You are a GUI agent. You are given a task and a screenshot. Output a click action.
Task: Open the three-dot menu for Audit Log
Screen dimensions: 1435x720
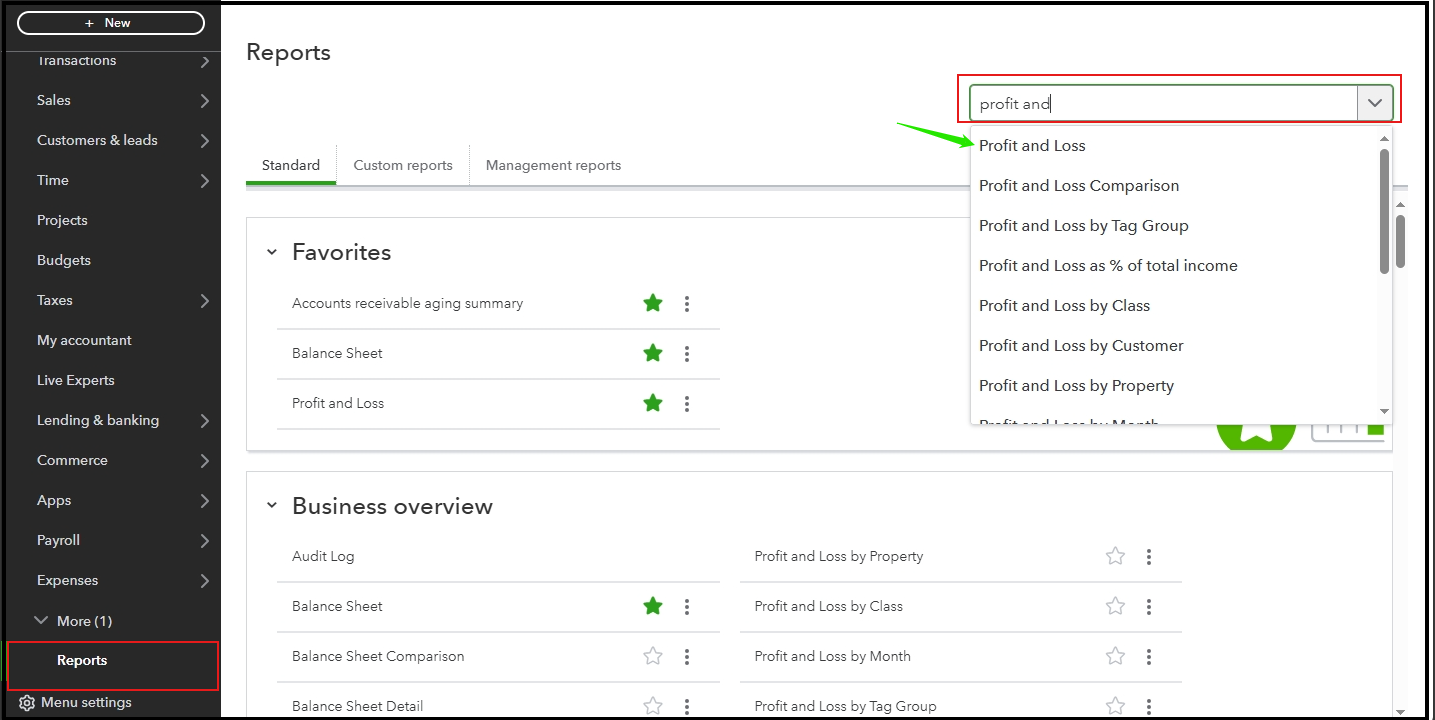687,556
